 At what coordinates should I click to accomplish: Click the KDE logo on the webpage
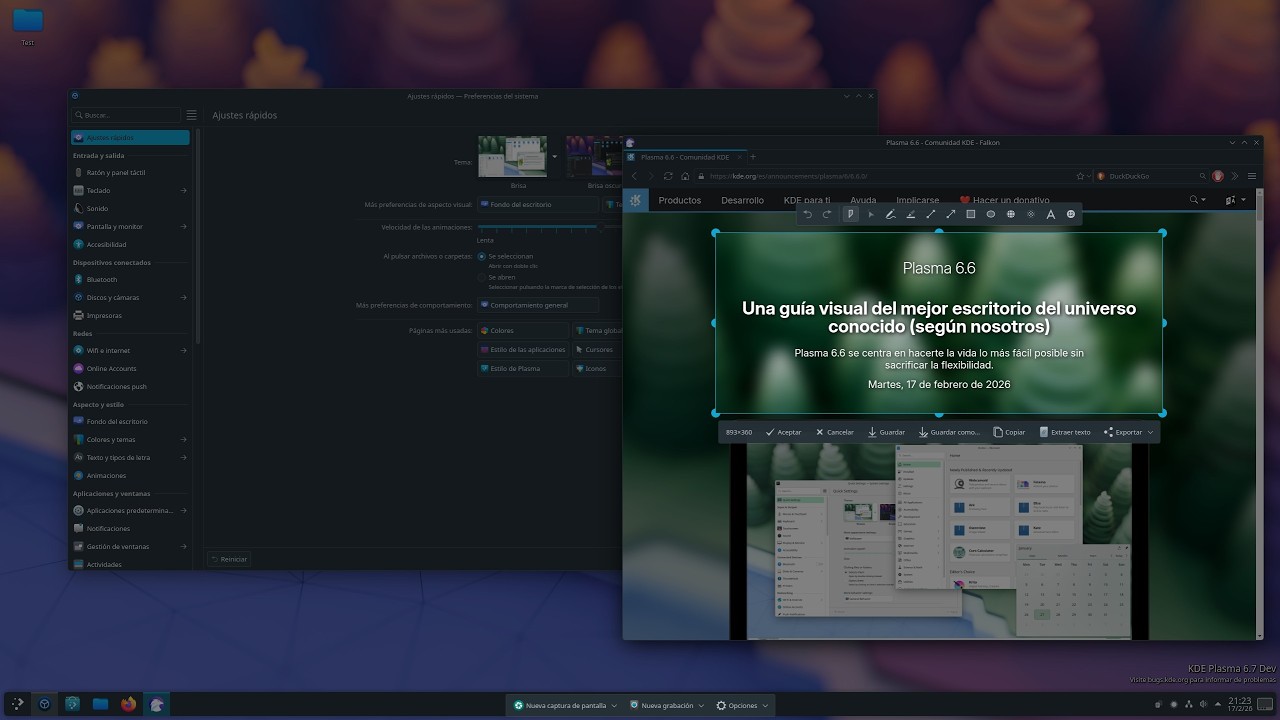coord(636,200)
